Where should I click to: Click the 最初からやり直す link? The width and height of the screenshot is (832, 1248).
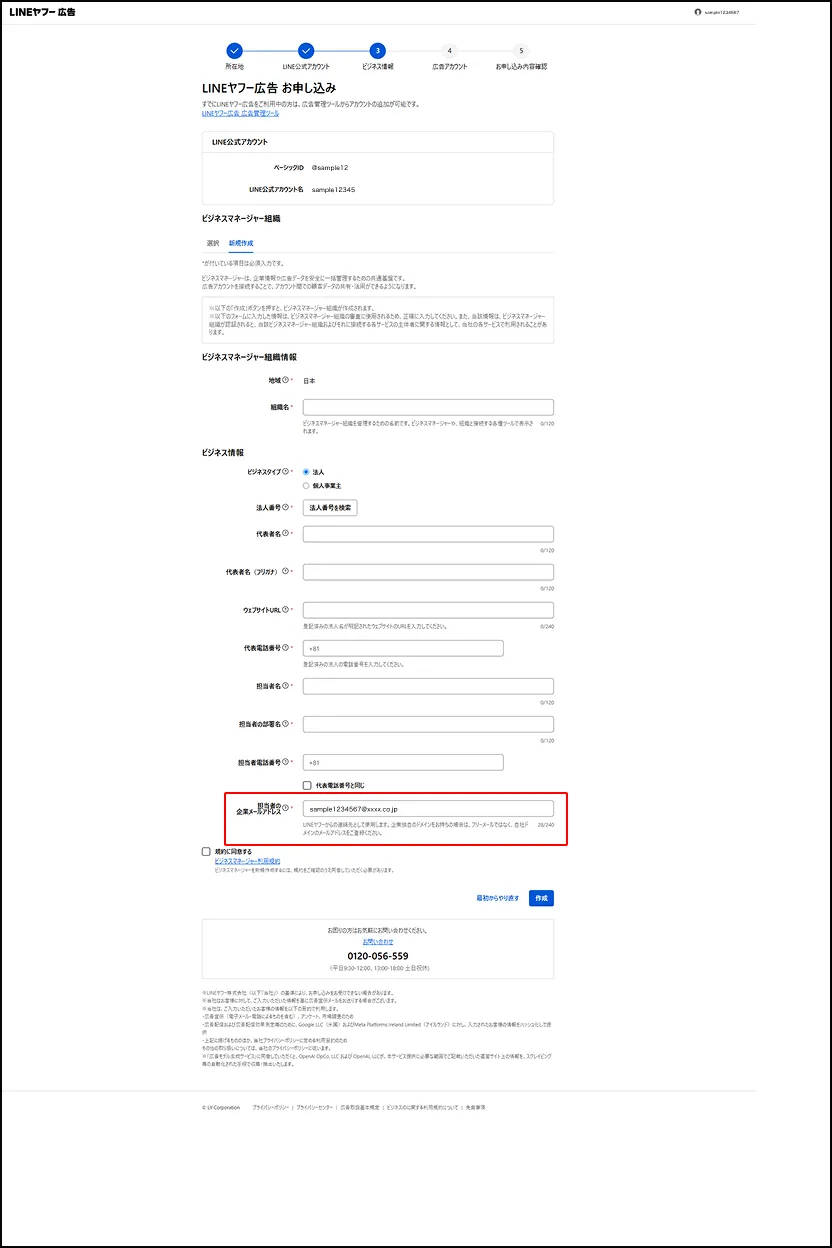point(498,898)
